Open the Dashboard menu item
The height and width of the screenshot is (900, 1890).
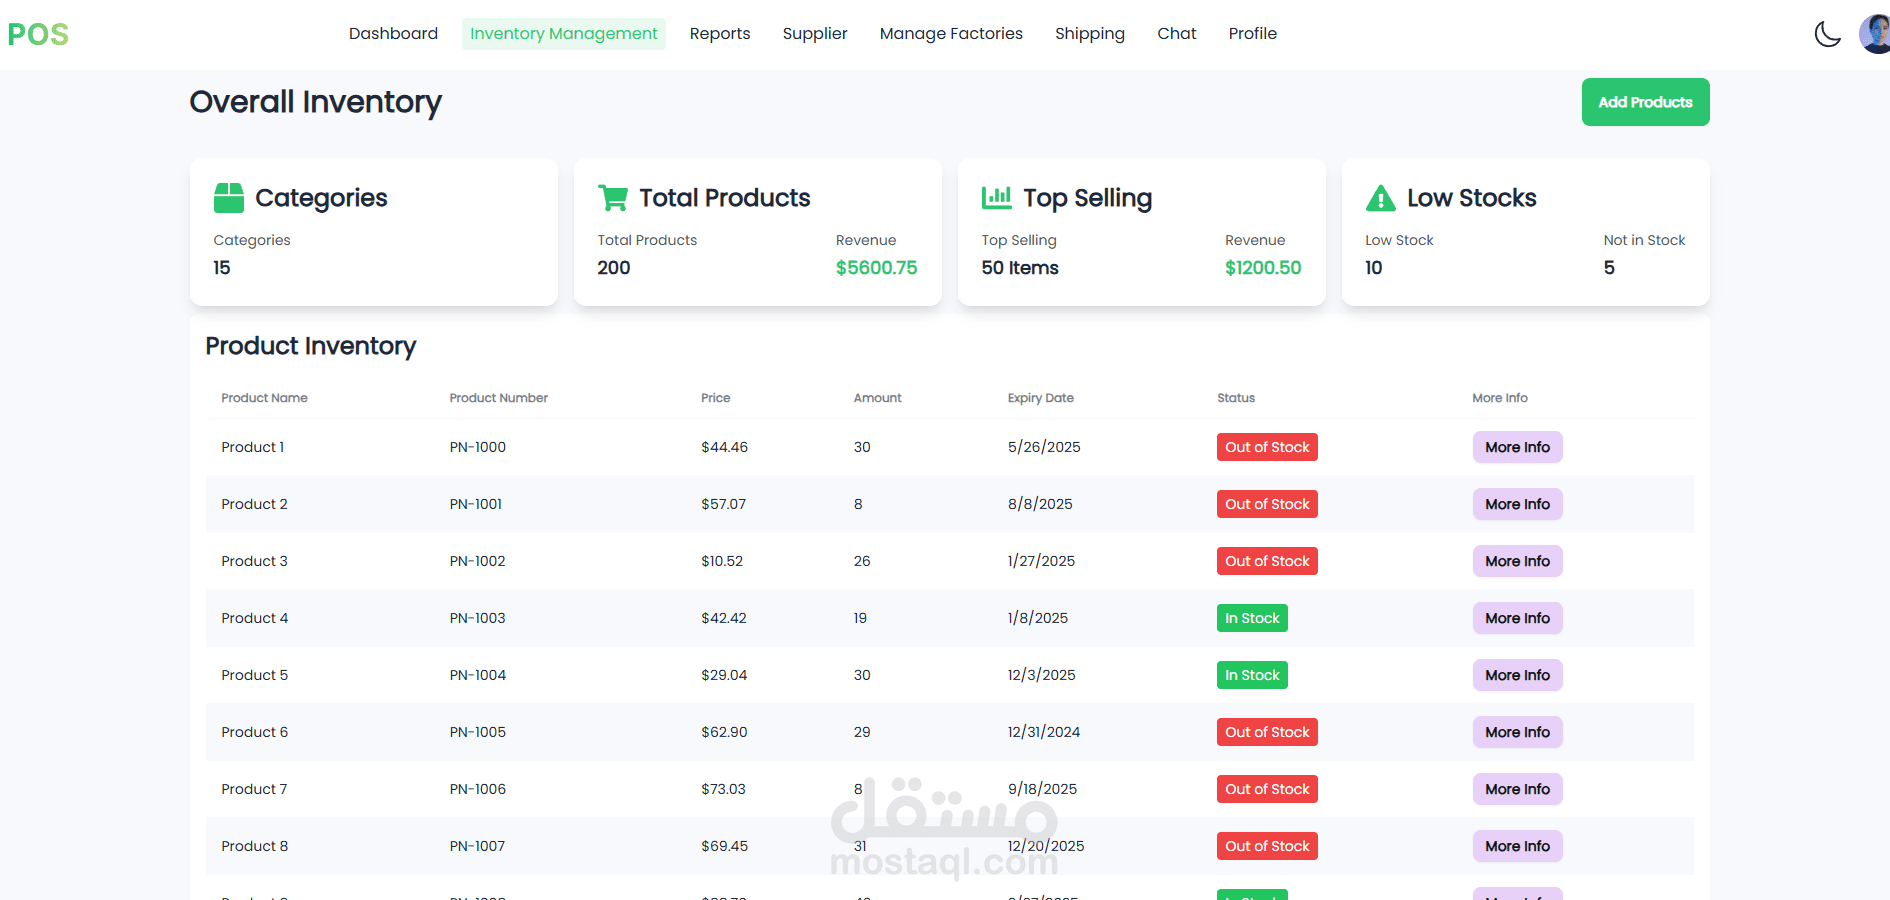pyautogui.click(x=393, y=34)
